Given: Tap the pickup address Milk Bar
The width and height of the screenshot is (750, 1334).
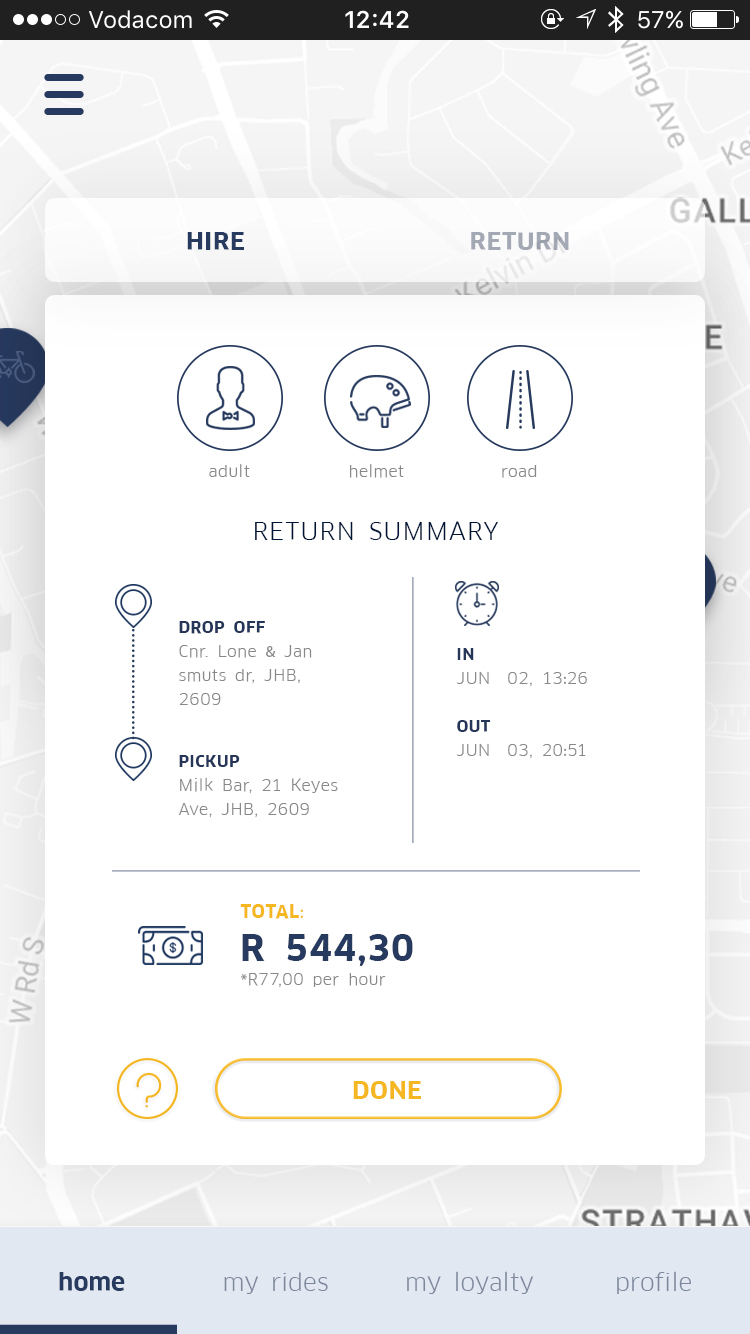Looking at the screenshot, I should click(258, 797).
